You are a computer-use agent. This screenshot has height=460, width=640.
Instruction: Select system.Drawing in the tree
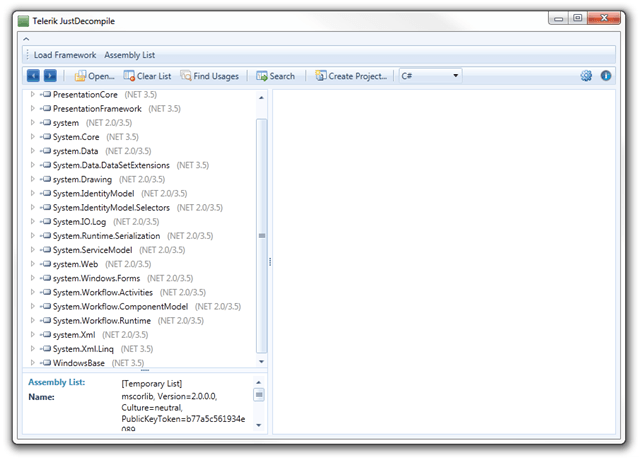coord(82,179)
